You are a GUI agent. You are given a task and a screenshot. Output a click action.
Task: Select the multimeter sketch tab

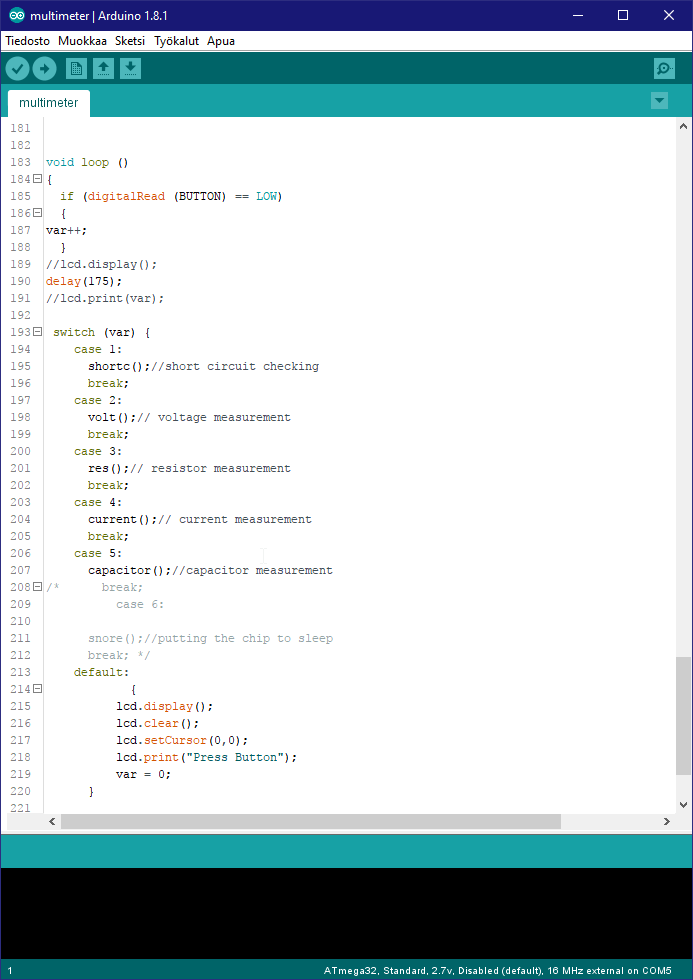(x=49, y=103)
